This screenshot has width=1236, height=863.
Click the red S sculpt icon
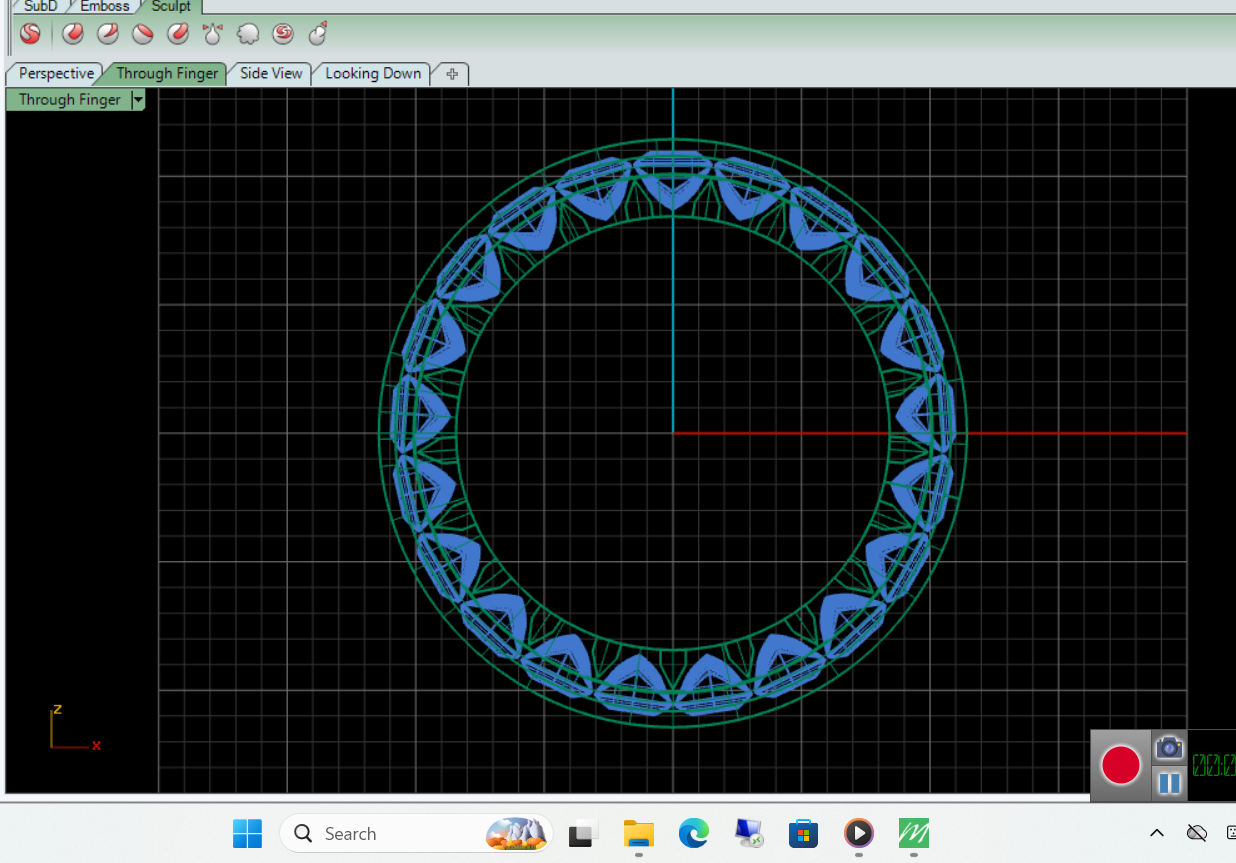(x=30, y=34)
